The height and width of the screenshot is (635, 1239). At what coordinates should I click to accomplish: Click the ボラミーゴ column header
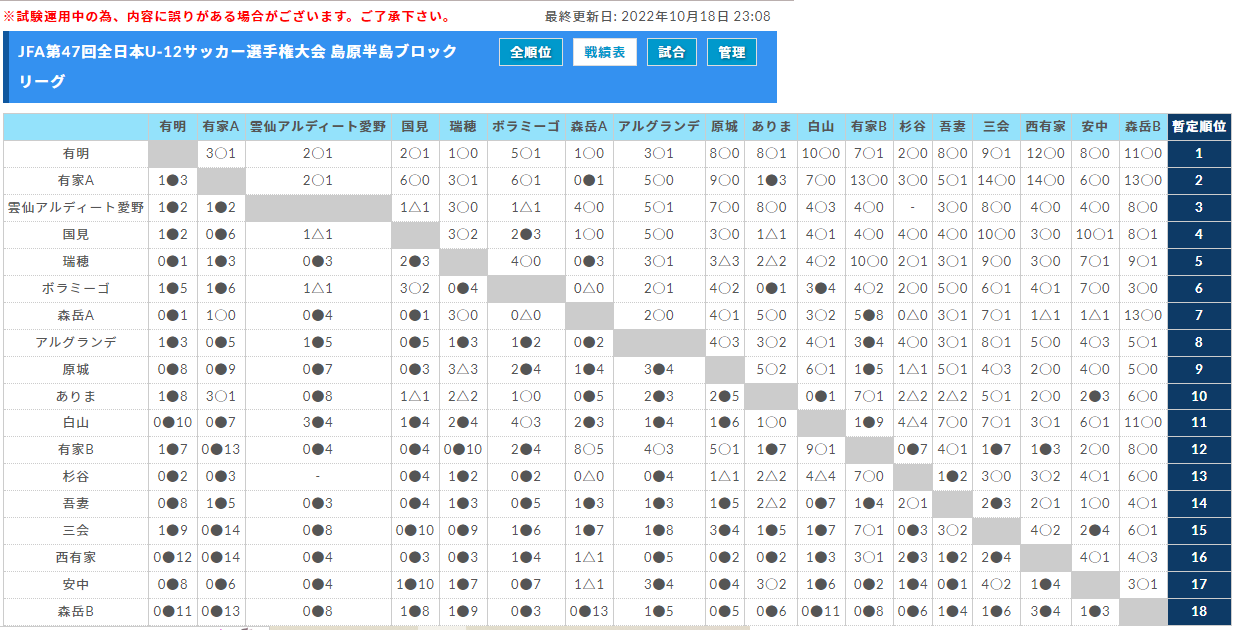[x=525, y=127]
